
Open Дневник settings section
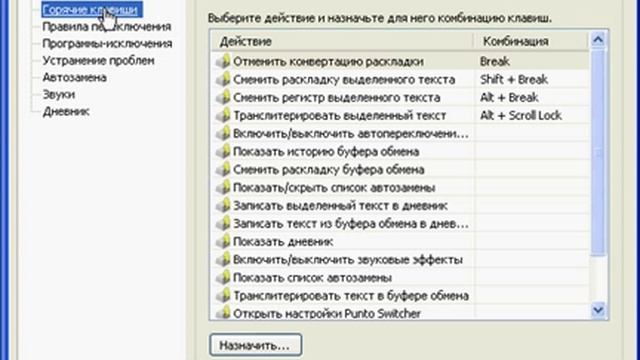66,111
